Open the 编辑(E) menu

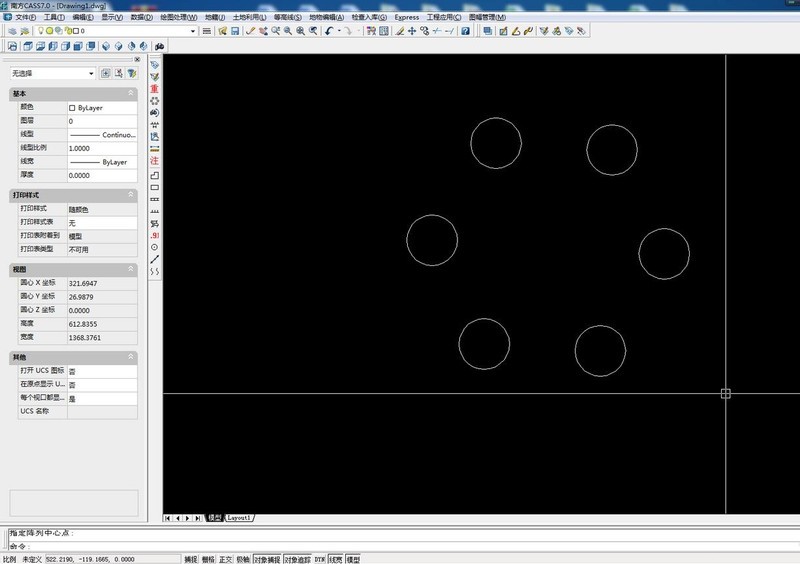click(83, 17)
